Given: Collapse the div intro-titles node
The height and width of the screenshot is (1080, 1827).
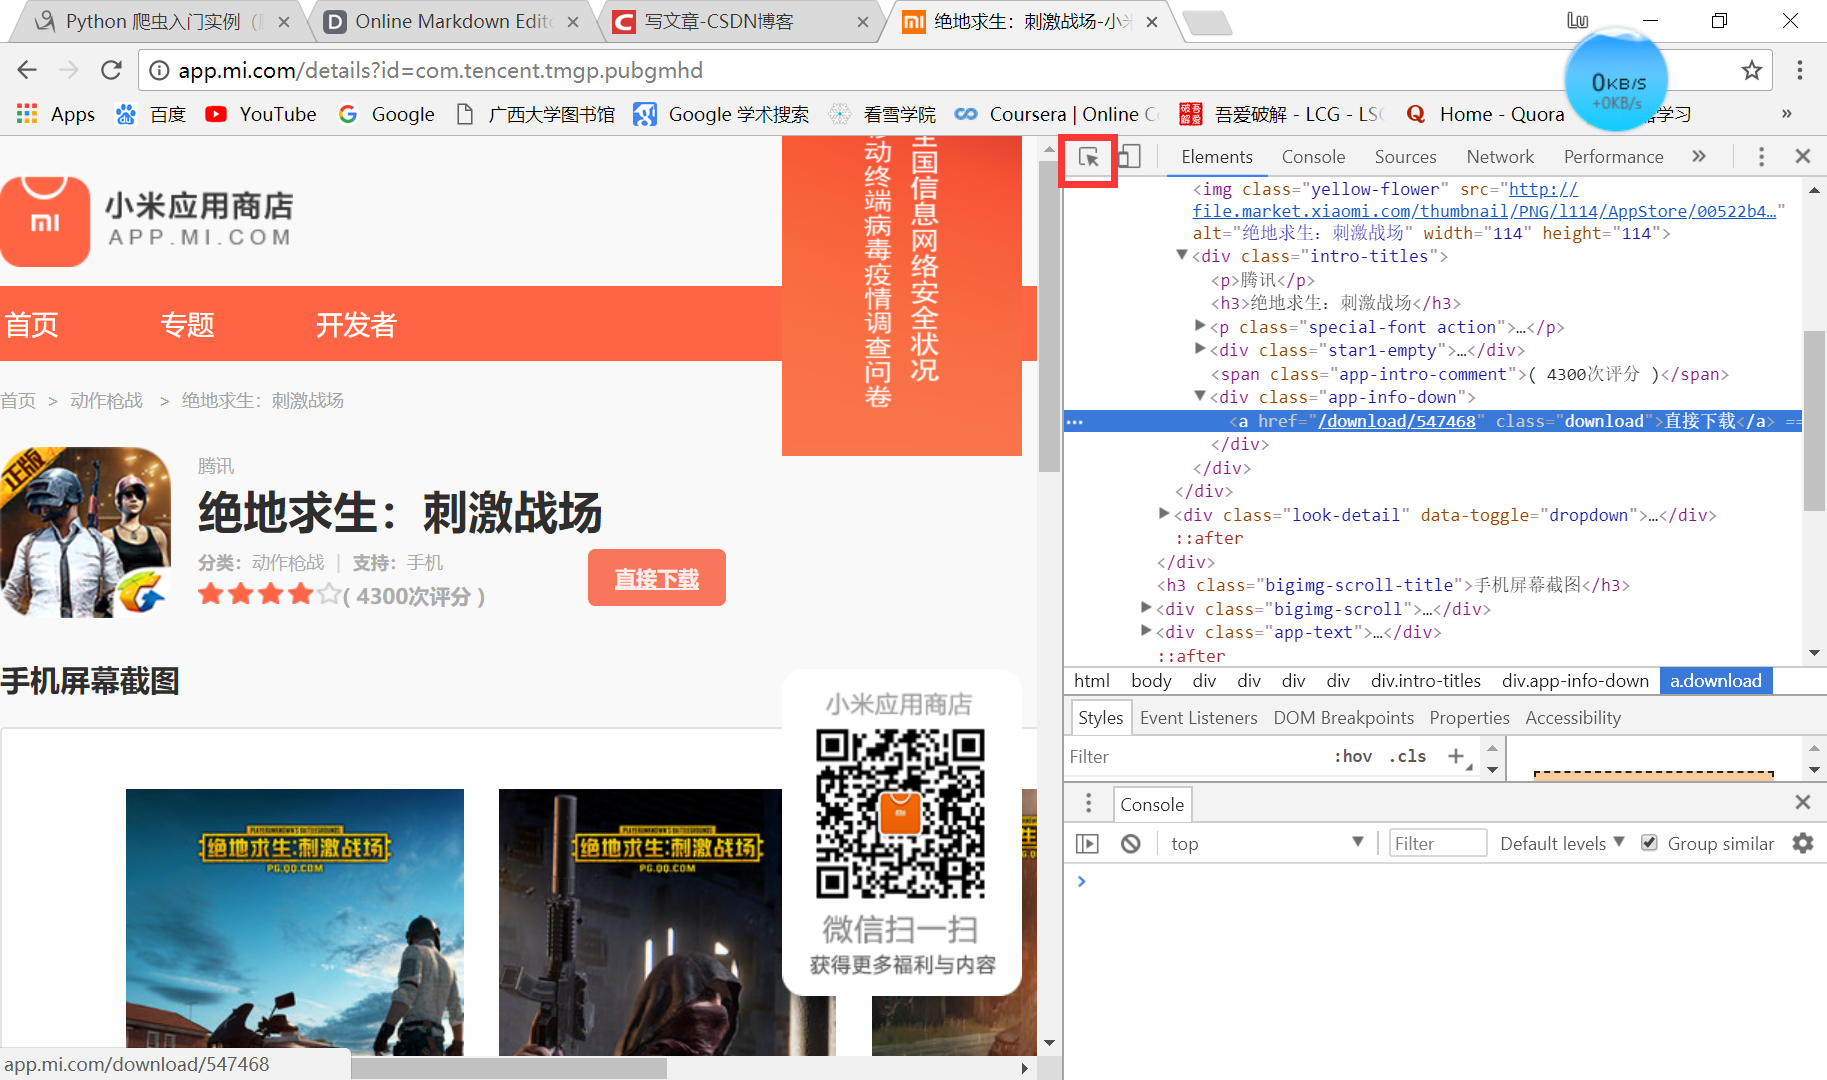Looking at the screenshot, I should click(1182, 256).
